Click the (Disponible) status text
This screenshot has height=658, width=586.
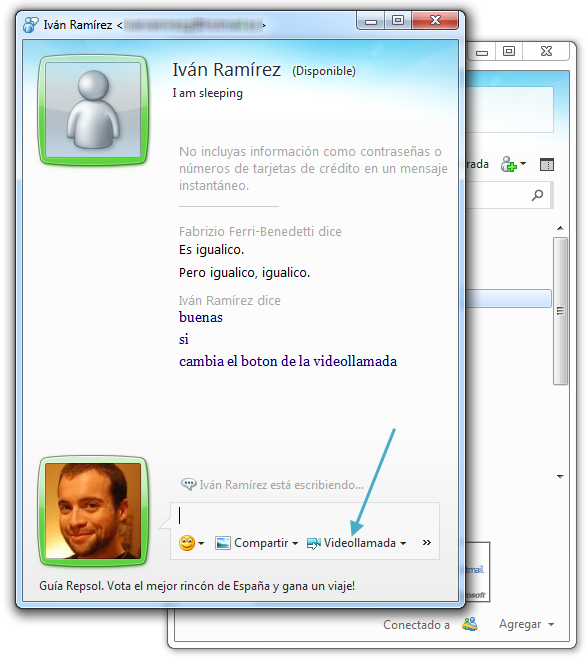[324, 71]
